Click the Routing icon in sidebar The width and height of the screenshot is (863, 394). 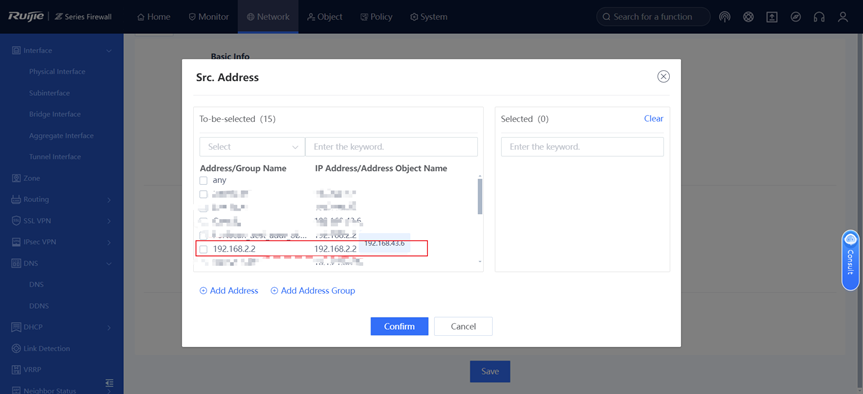(x=16, y=199)
